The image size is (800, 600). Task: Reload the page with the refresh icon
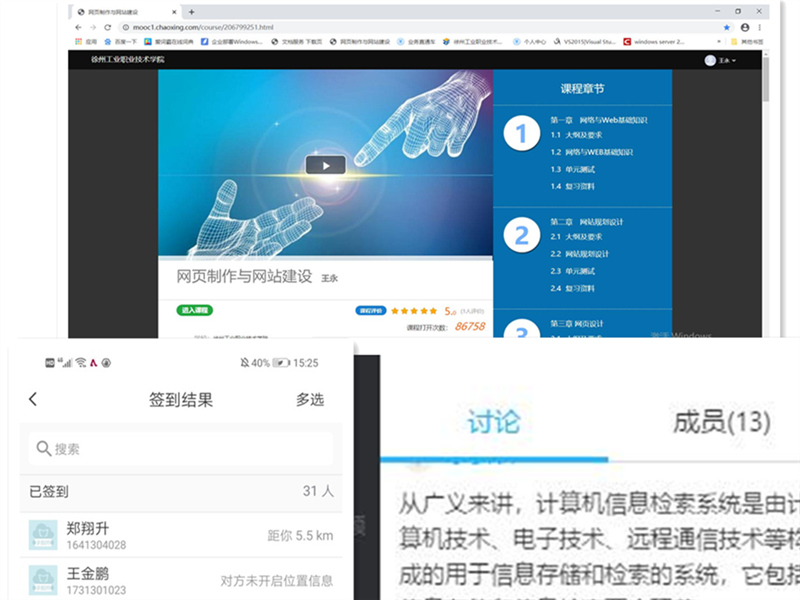tap(107, 27)
